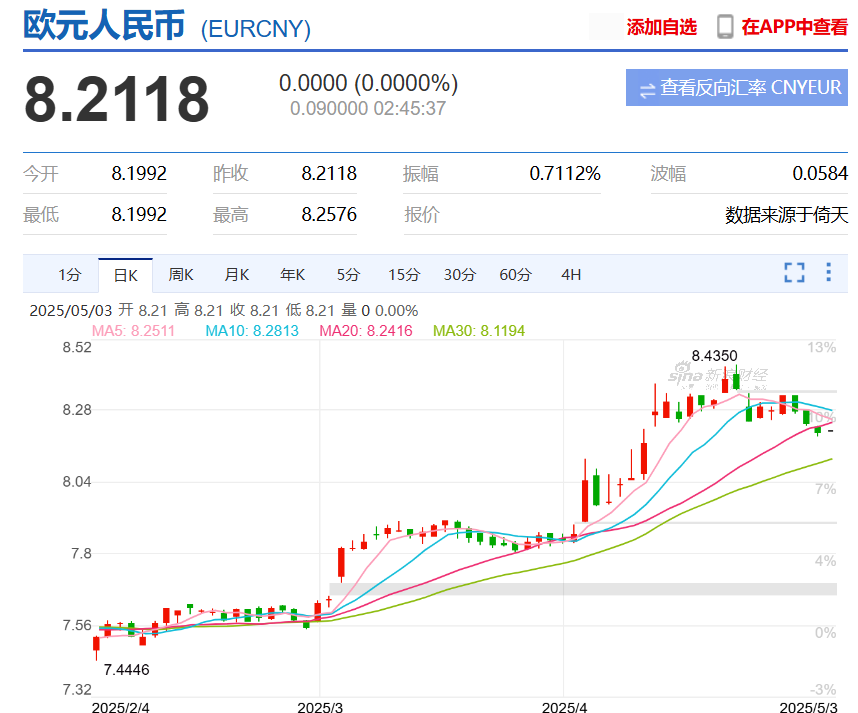Viewport: 858px width, 713px height.
Task: Click the 2025/3 date axis label
Action: 320,707
